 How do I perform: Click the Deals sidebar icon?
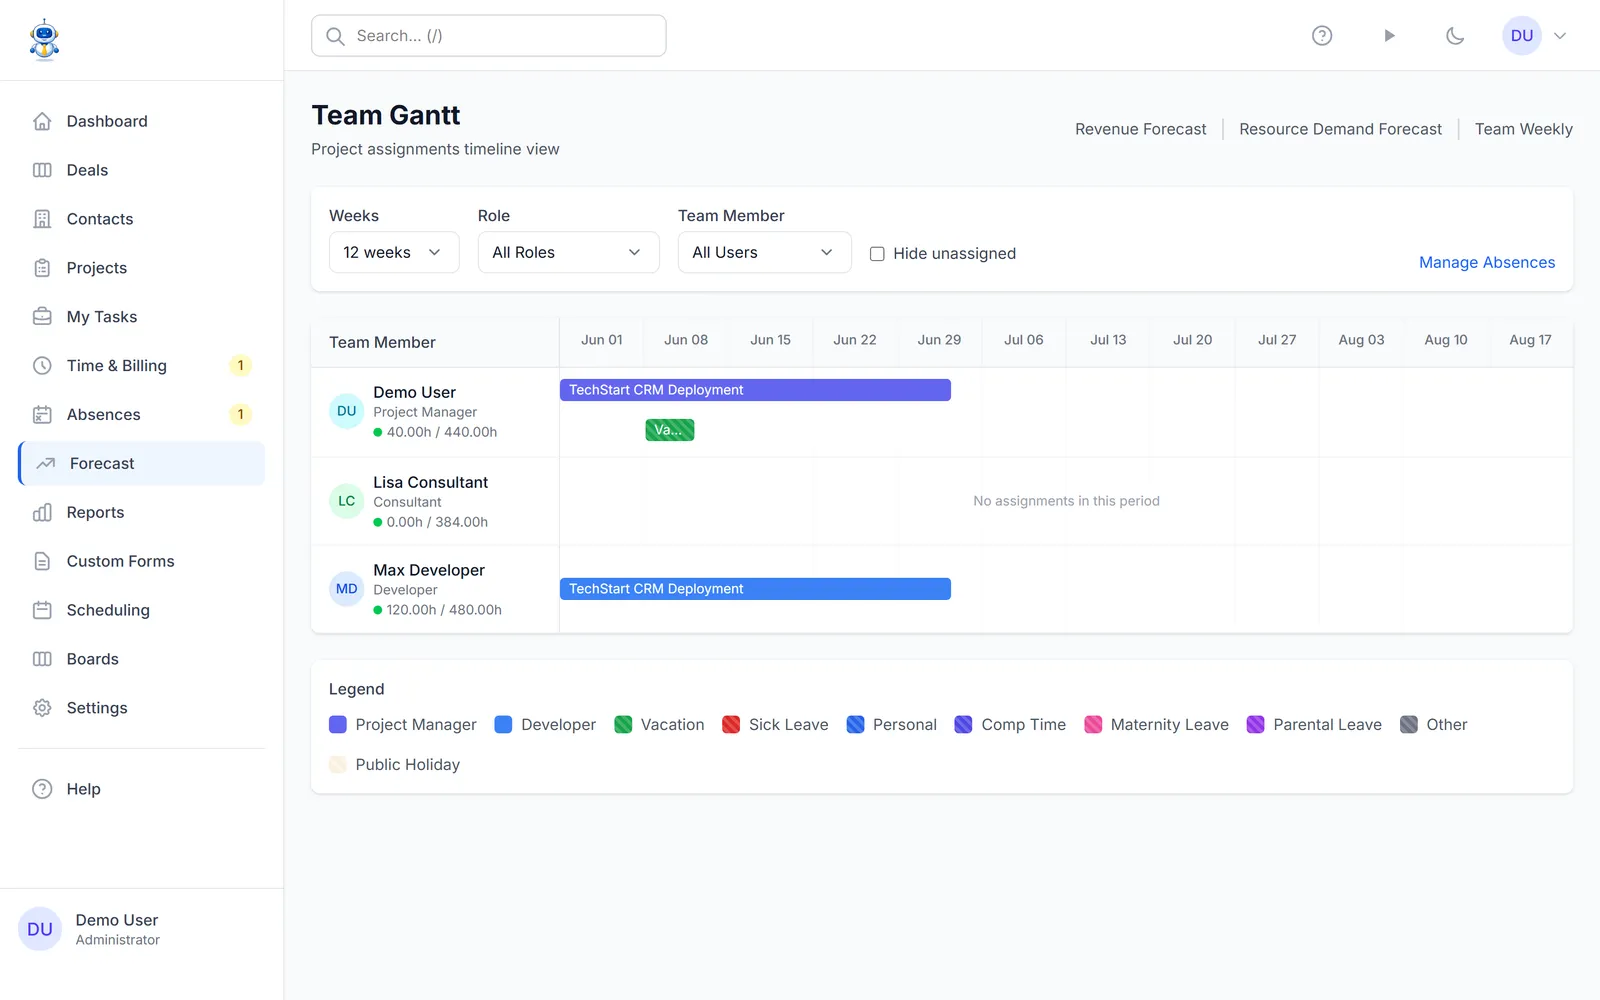point(42,170)
